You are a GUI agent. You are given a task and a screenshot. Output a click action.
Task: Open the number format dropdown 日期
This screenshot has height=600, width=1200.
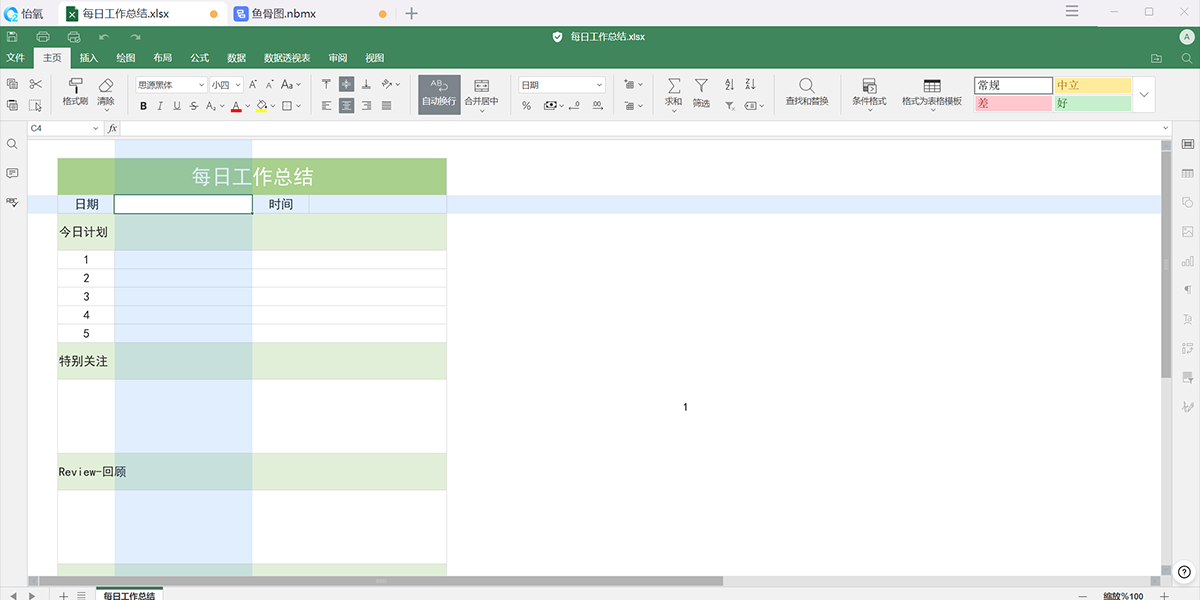[x=561, y=85]
